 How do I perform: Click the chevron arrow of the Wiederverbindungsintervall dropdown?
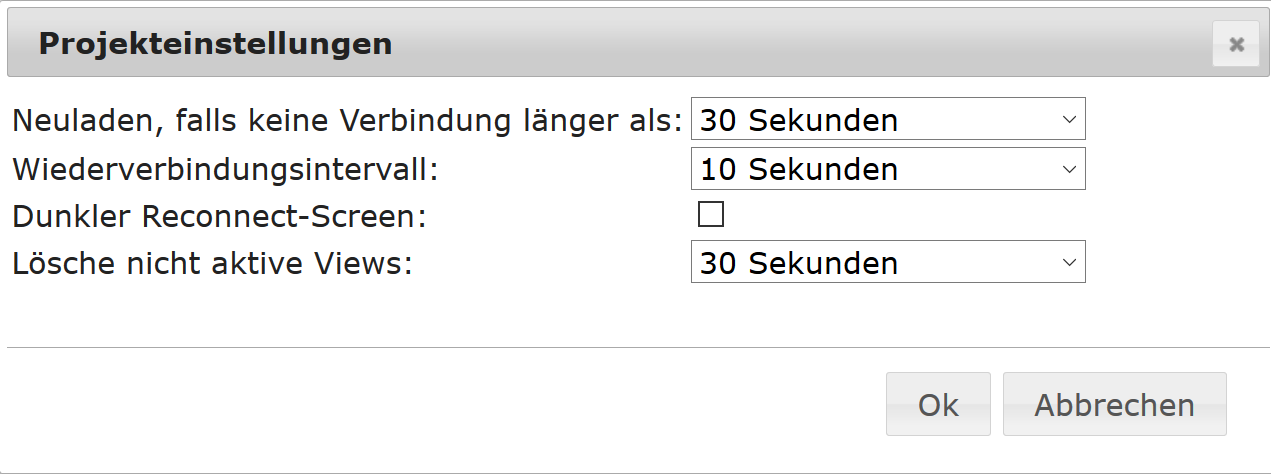coord(1069,169)
